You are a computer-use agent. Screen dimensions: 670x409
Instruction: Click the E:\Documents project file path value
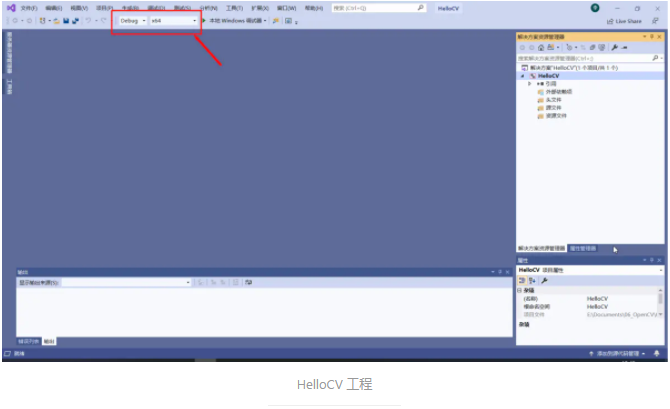[622, 315]
